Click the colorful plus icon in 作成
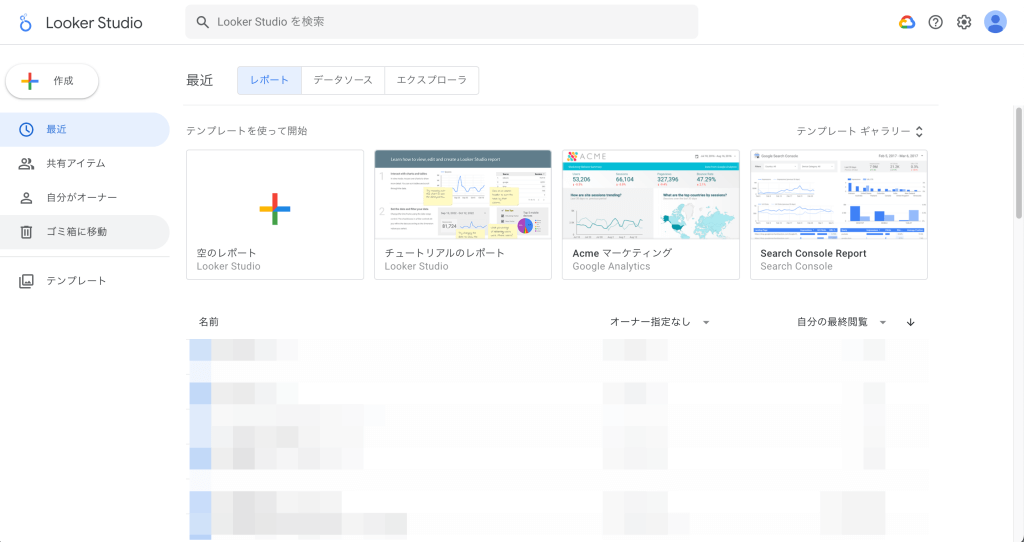1024x542 pixels. pos(30,81)
